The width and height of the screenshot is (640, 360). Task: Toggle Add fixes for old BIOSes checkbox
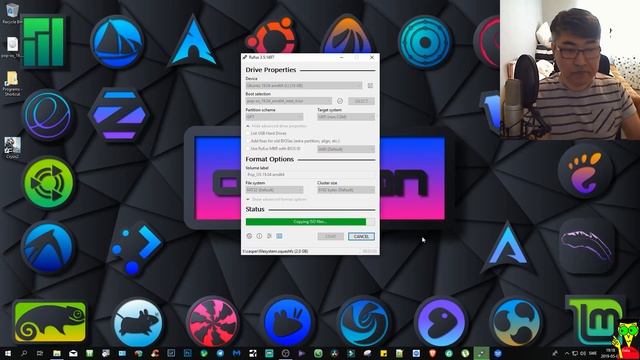click(x=248, y=141)
